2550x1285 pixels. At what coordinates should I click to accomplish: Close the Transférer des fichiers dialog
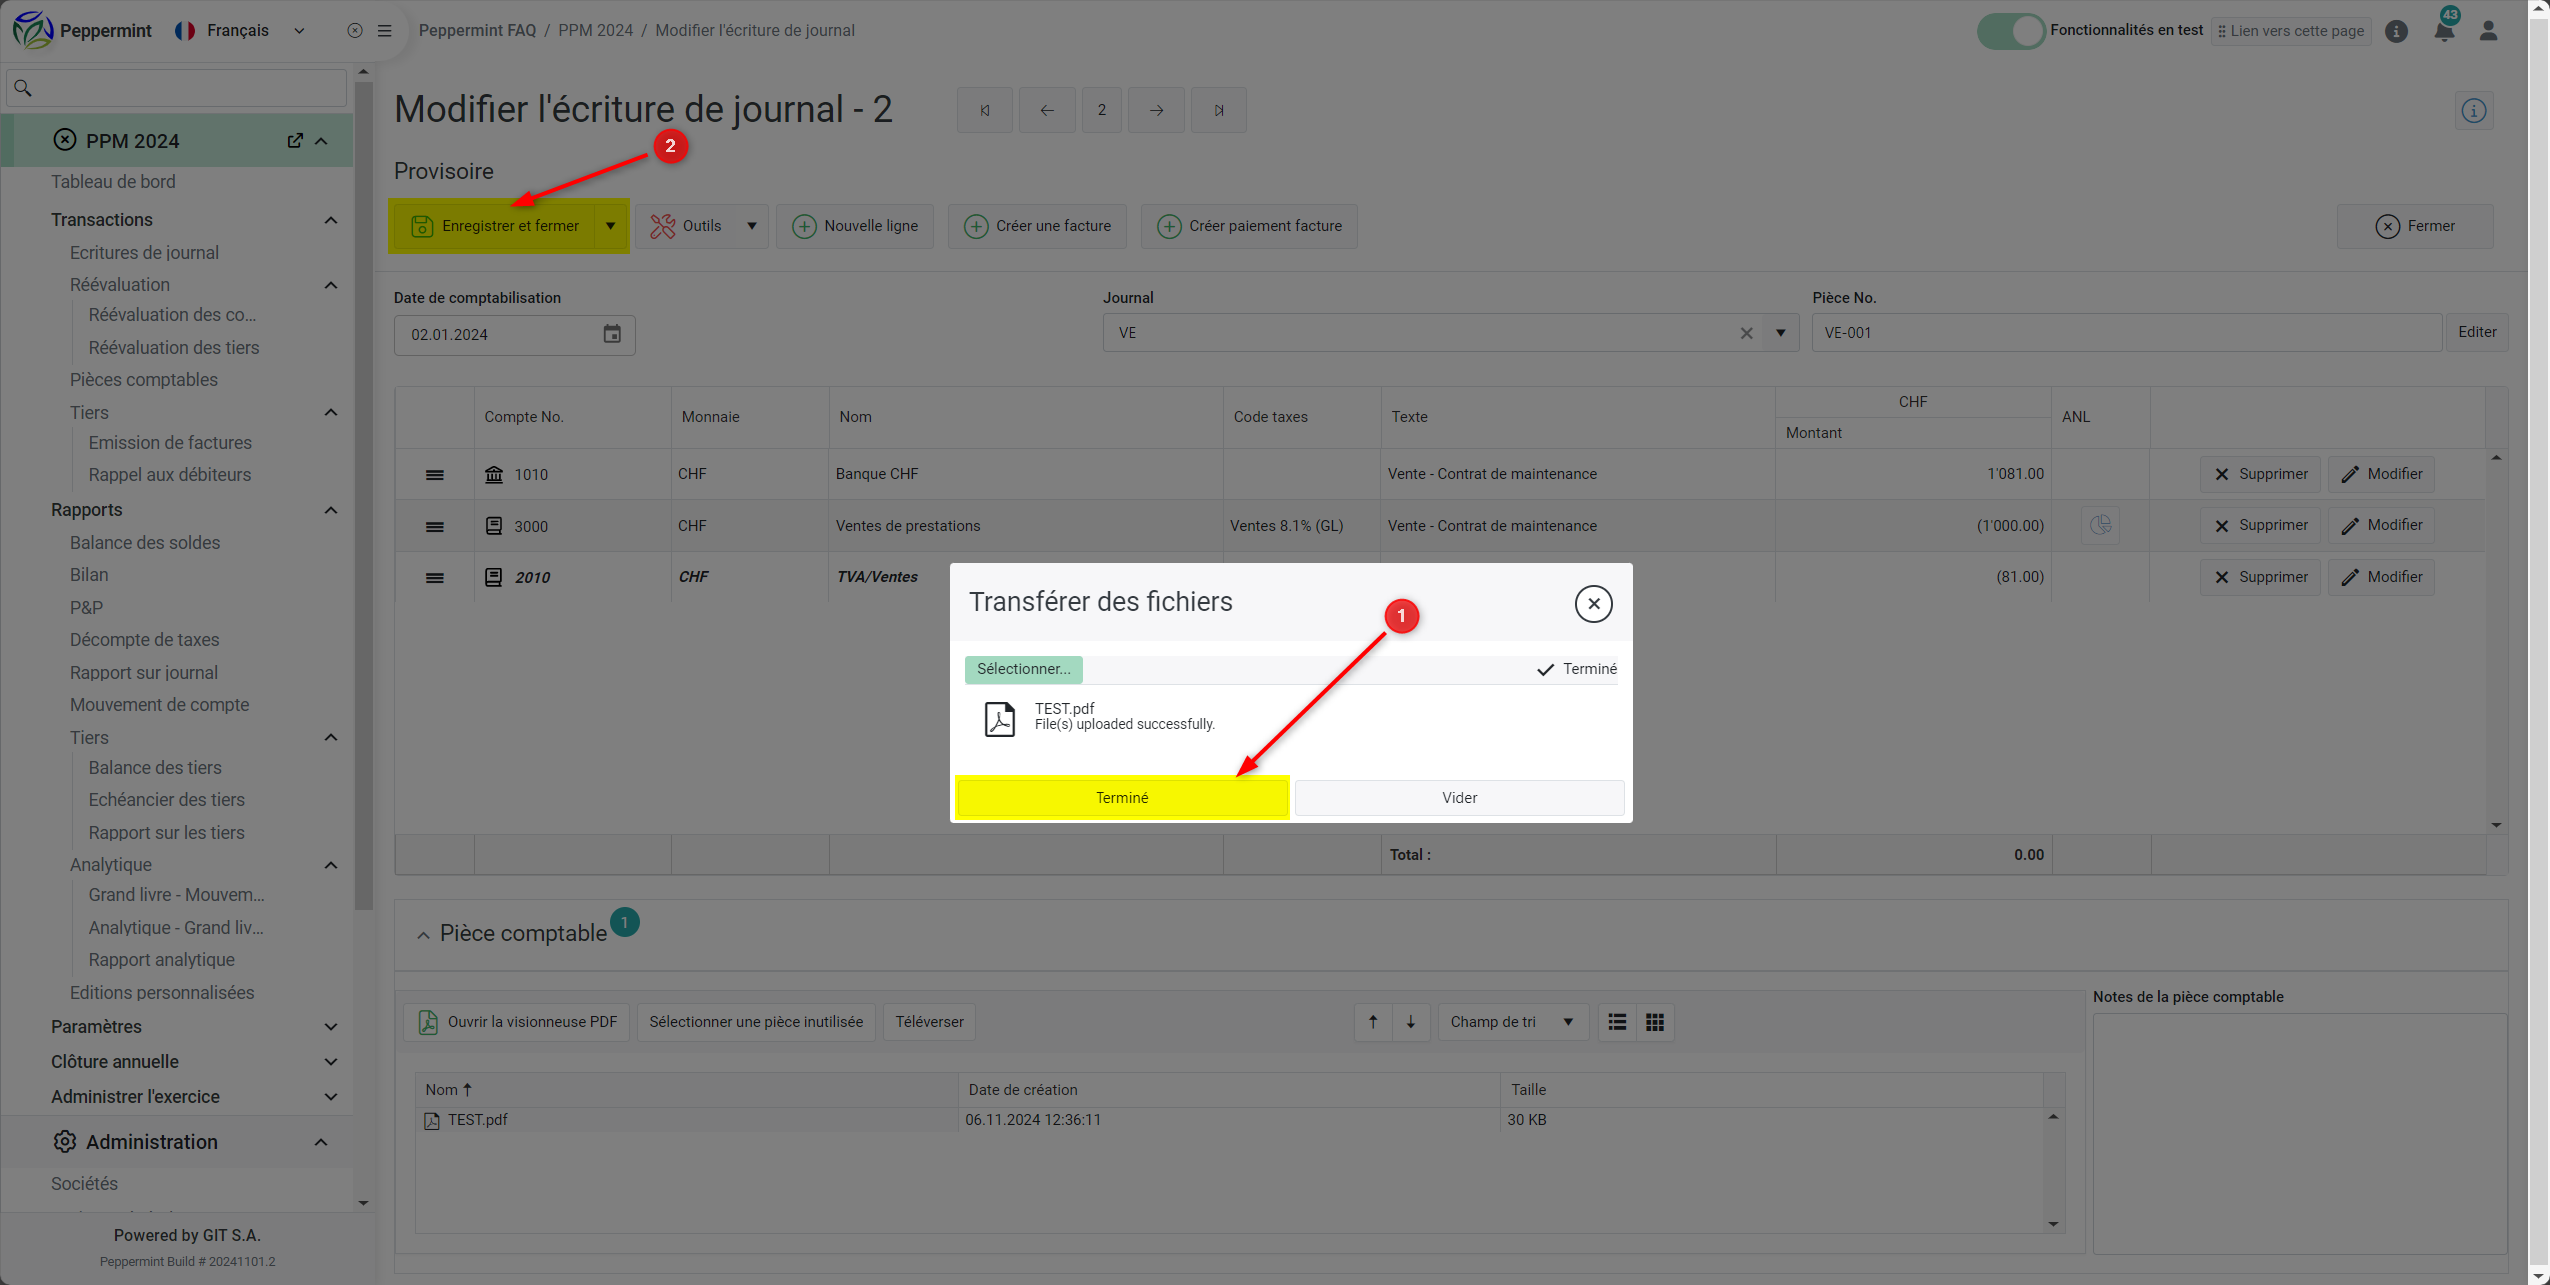pos(1593,604)
